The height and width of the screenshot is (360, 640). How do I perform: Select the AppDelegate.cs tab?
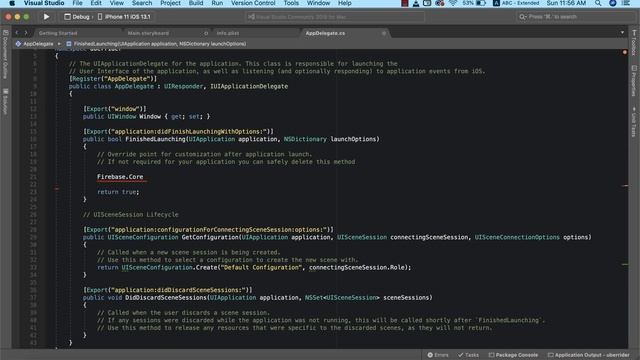point(325,33)
